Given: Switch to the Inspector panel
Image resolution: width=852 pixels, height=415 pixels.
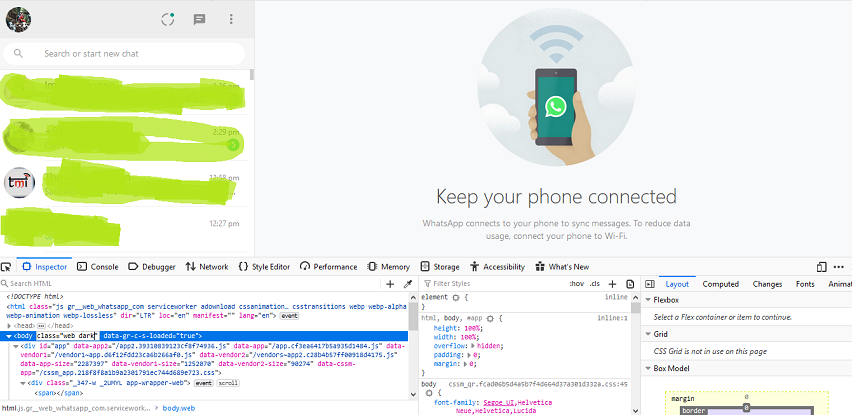Looking at the screenshot, I should click(45, 267).
